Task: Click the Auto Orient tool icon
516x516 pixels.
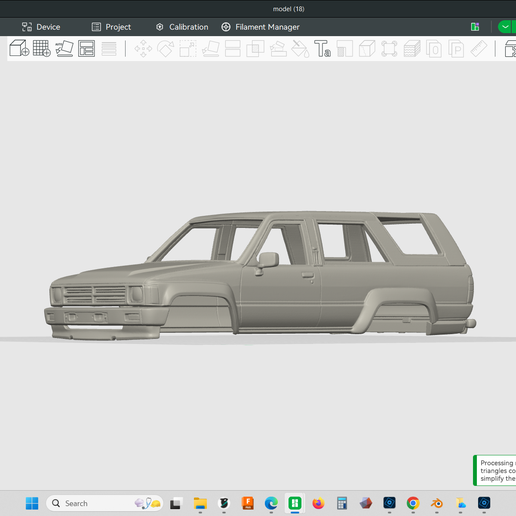Action: pyautogui.click(x=64, y=48)
